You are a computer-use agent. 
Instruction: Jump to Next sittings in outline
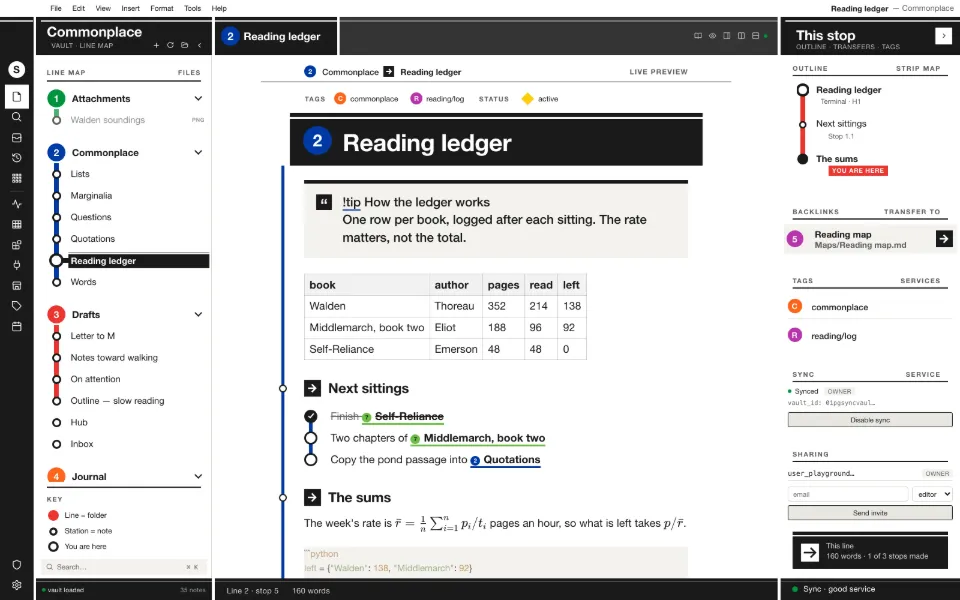click(x=841, y=124)
